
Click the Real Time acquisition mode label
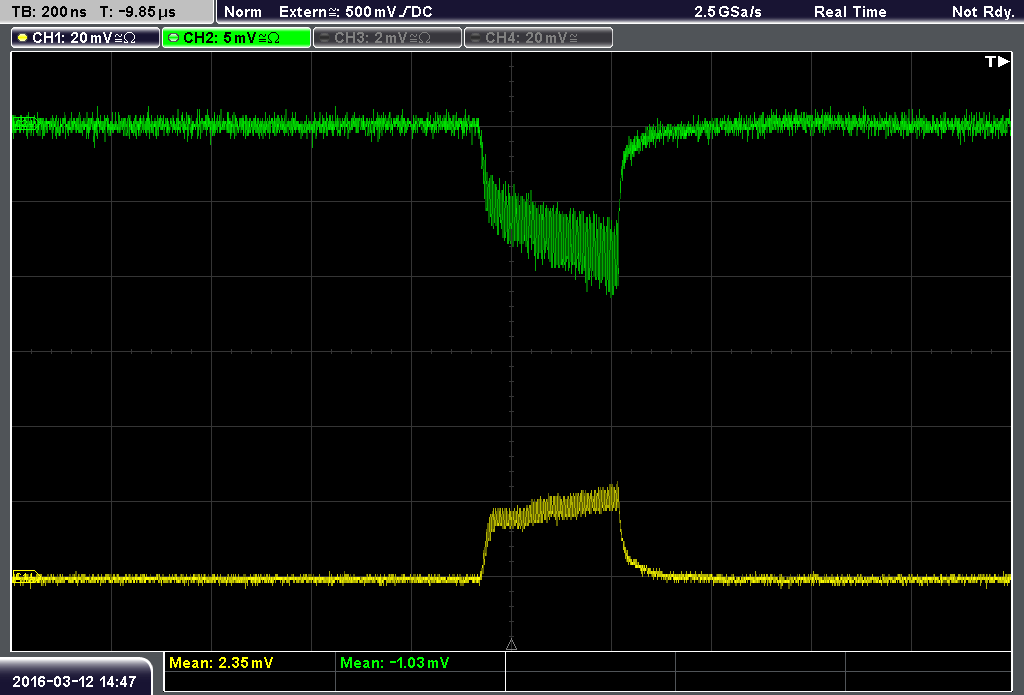(850, 12)
